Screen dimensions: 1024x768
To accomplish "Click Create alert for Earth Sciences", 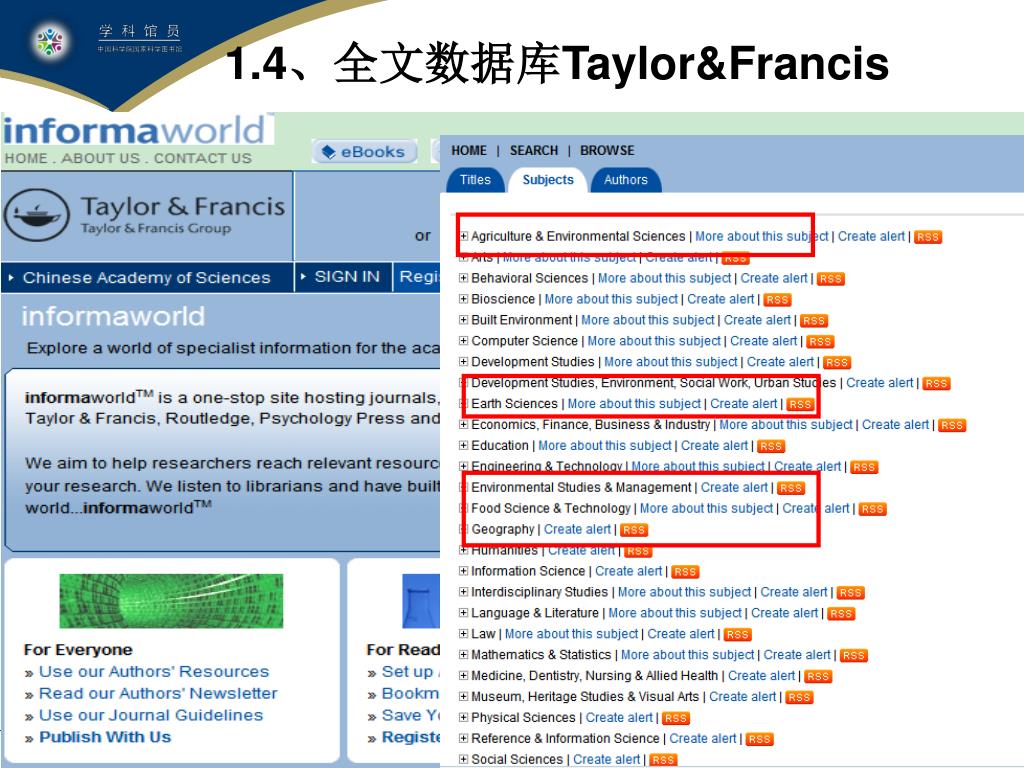I will coord(743,404).
